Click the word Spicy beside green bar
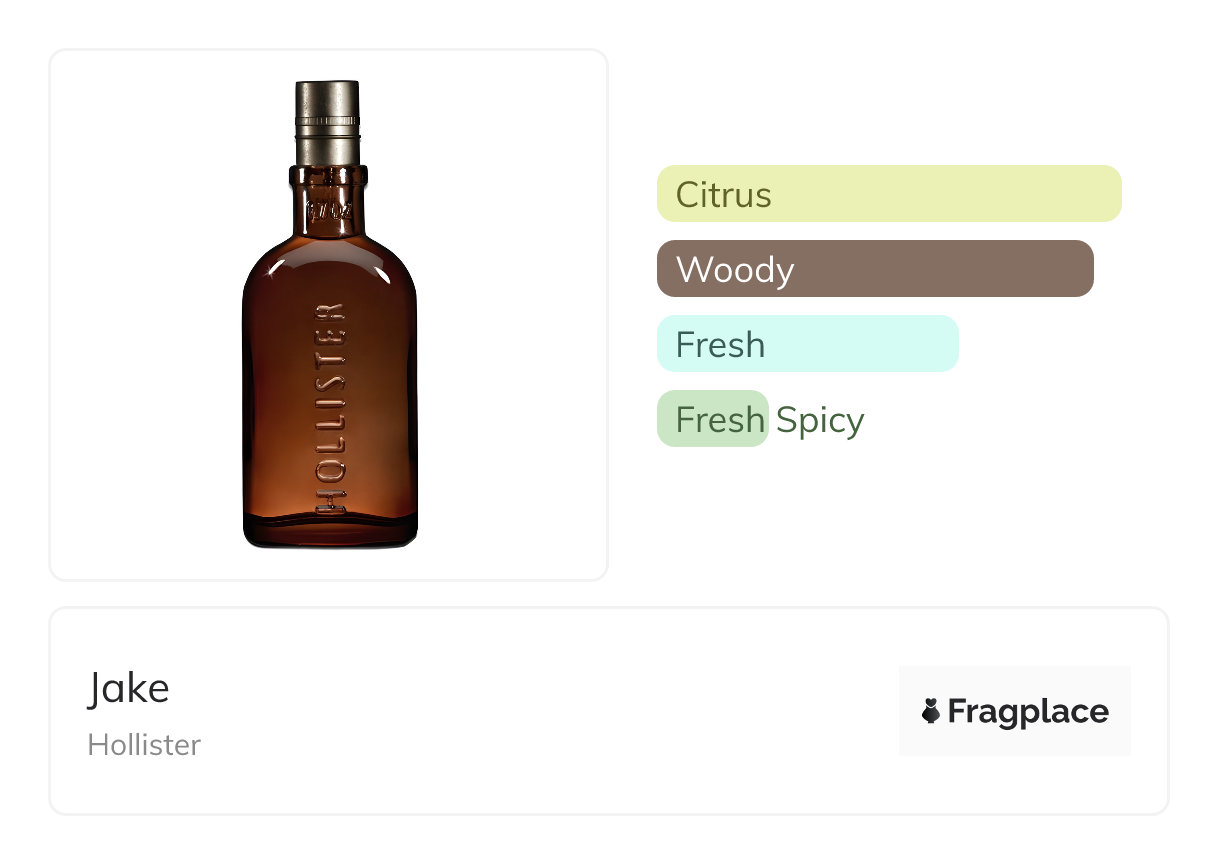This screenshot has height=864, width=1218. (820, 420)
